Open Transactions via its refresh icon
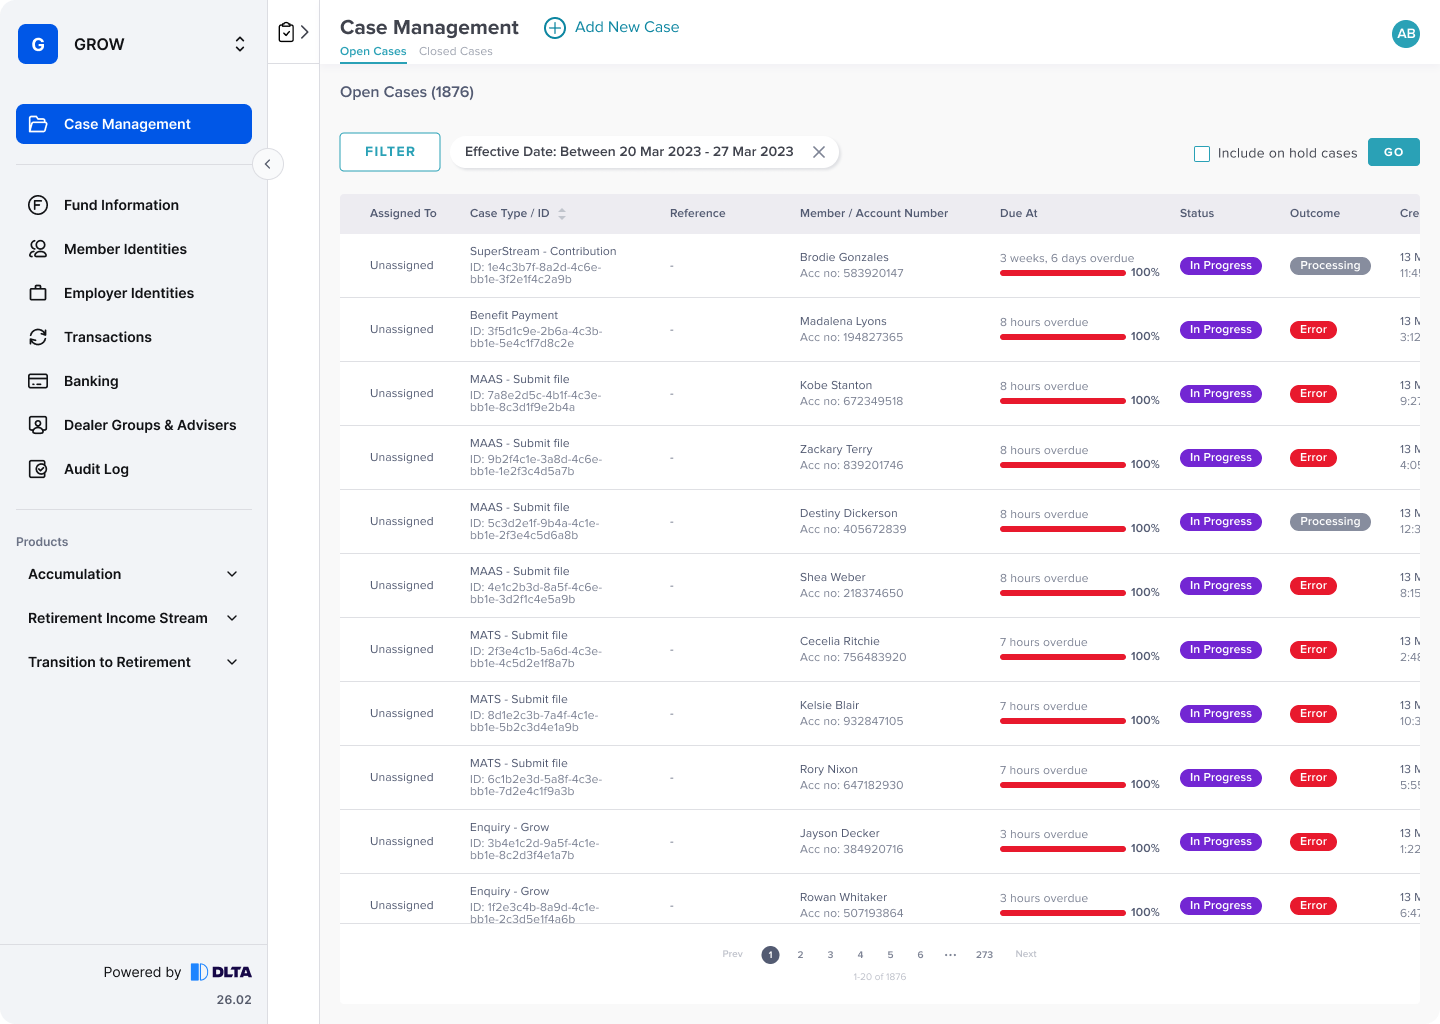The image size is (1440, 1024). pyautogui.click(x=38, y=337)
